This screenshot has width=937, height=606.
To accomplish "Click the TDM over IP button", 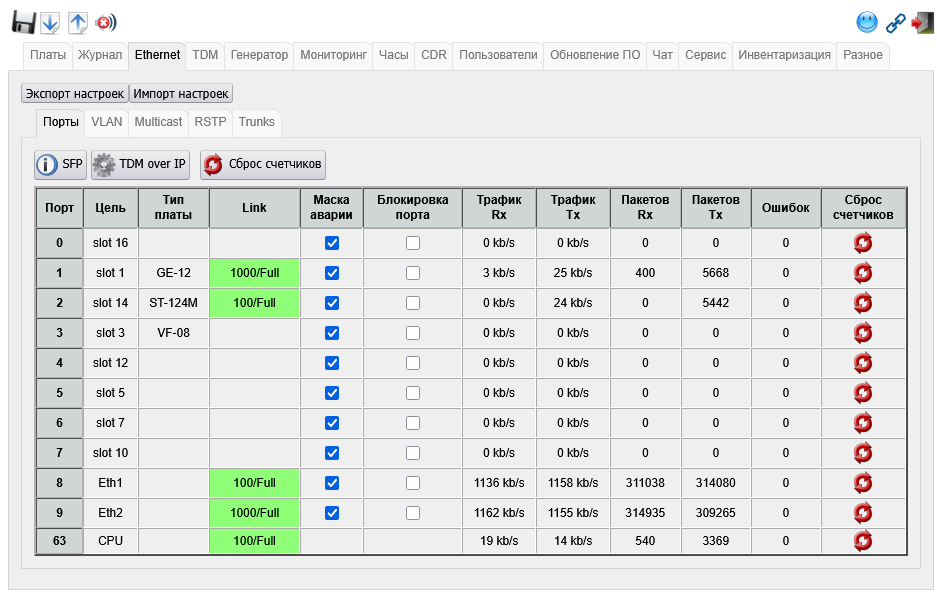I will click(140, 164).
